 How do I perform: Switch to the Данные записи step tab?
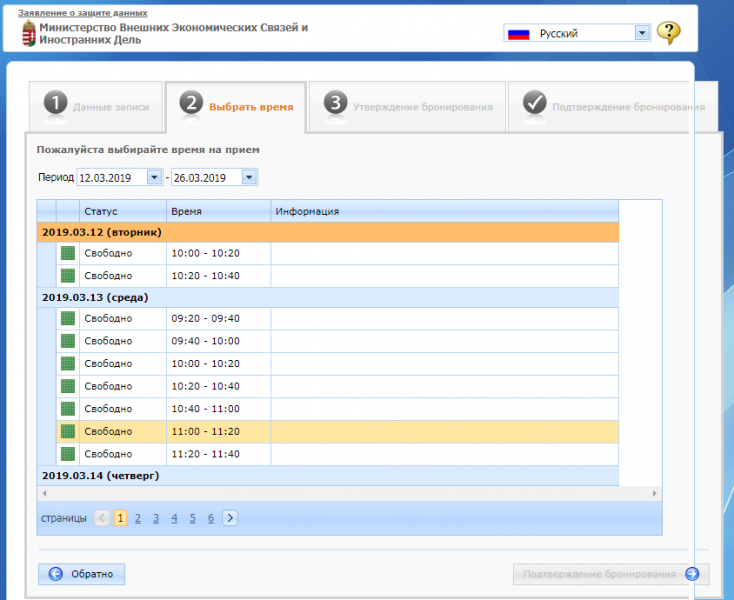coord(96,107)
